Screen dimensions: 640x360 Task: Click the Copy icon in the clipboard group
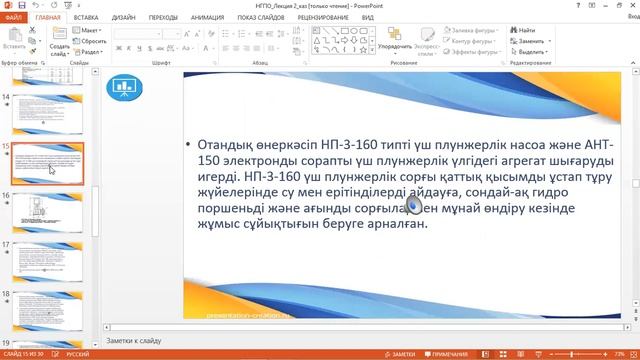(x=32, y=40)
